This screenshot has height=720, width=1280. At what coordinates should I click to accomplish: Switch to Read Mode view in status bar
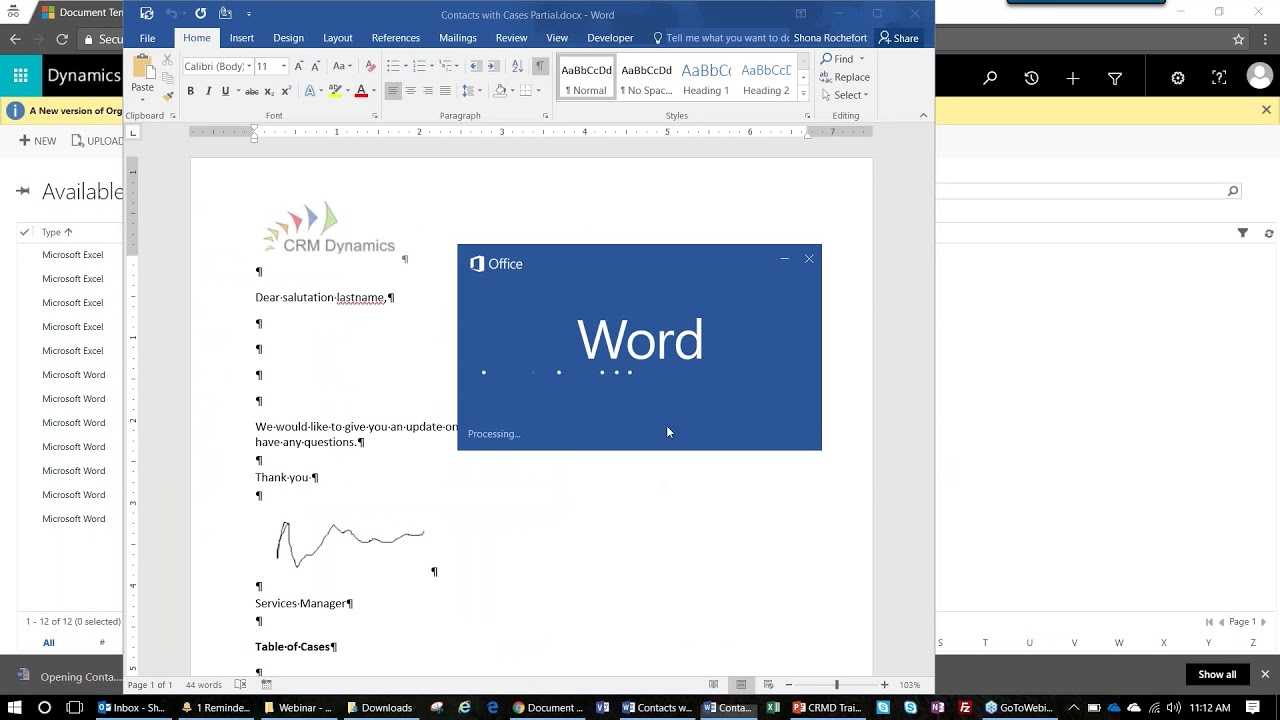[x=713, y=685]
